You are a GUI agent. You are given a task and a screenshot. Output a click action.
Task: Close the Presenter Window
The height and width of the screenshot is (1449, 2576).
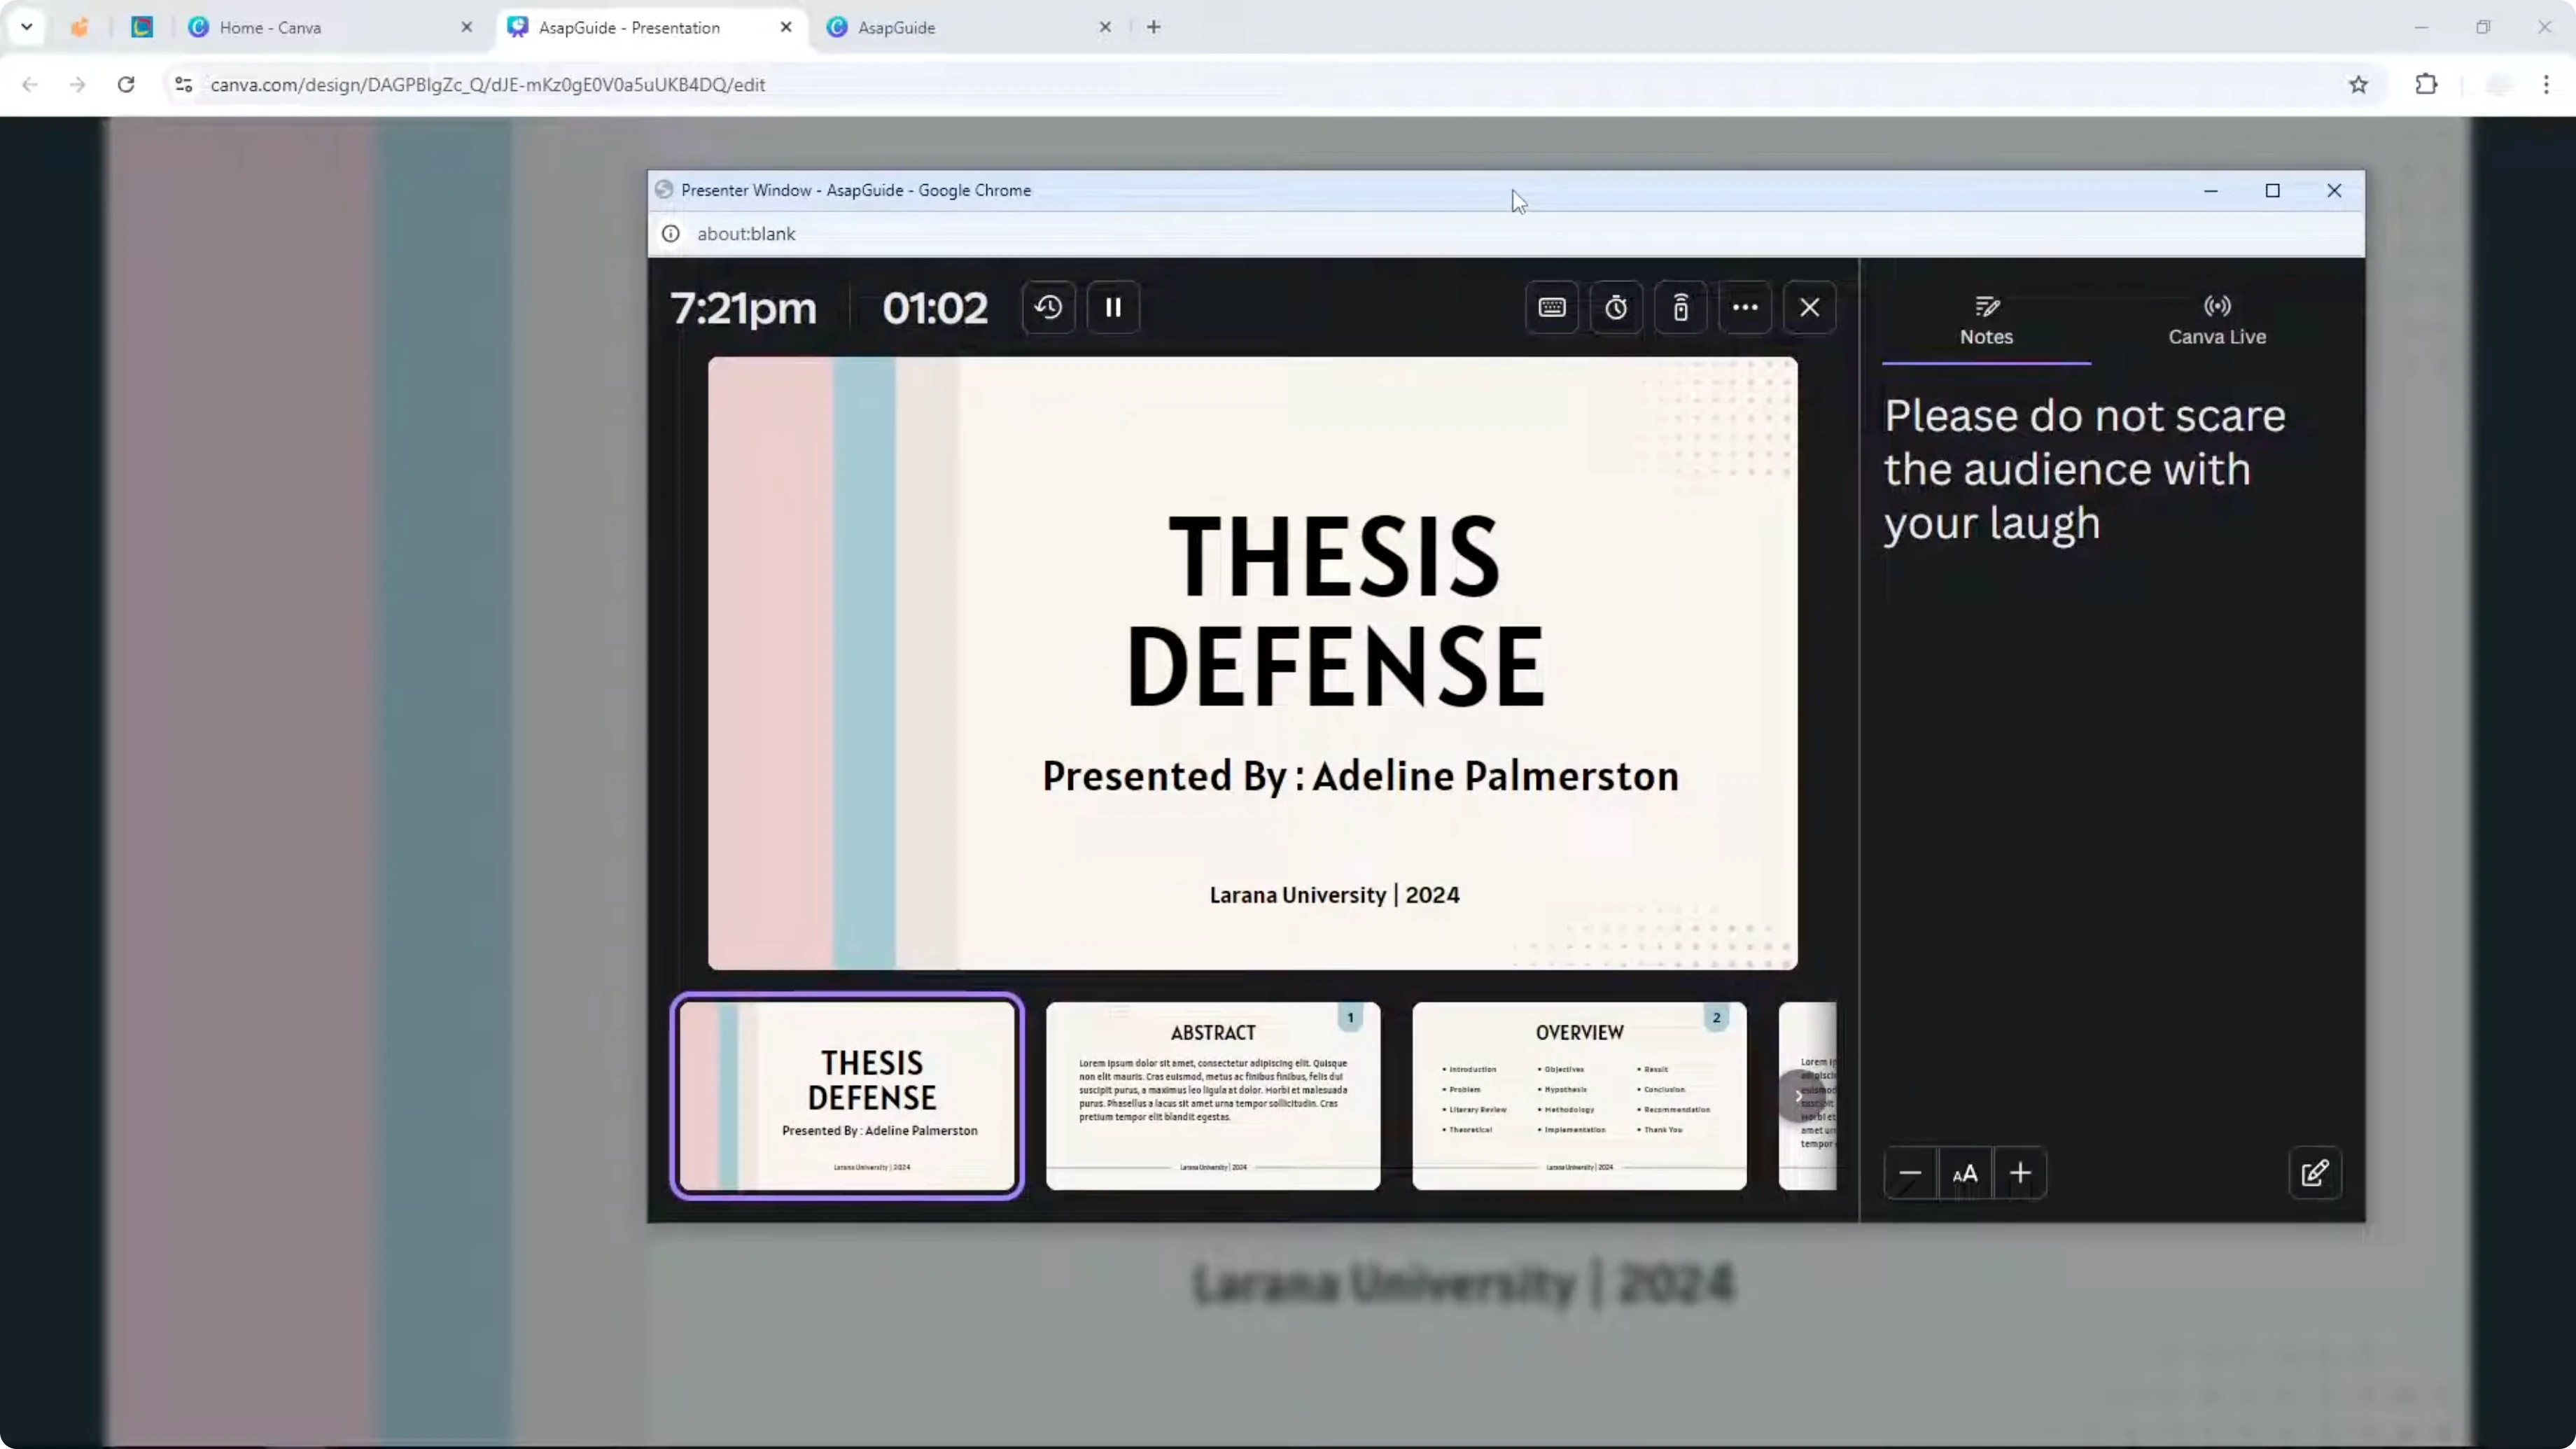(2334, 190)
